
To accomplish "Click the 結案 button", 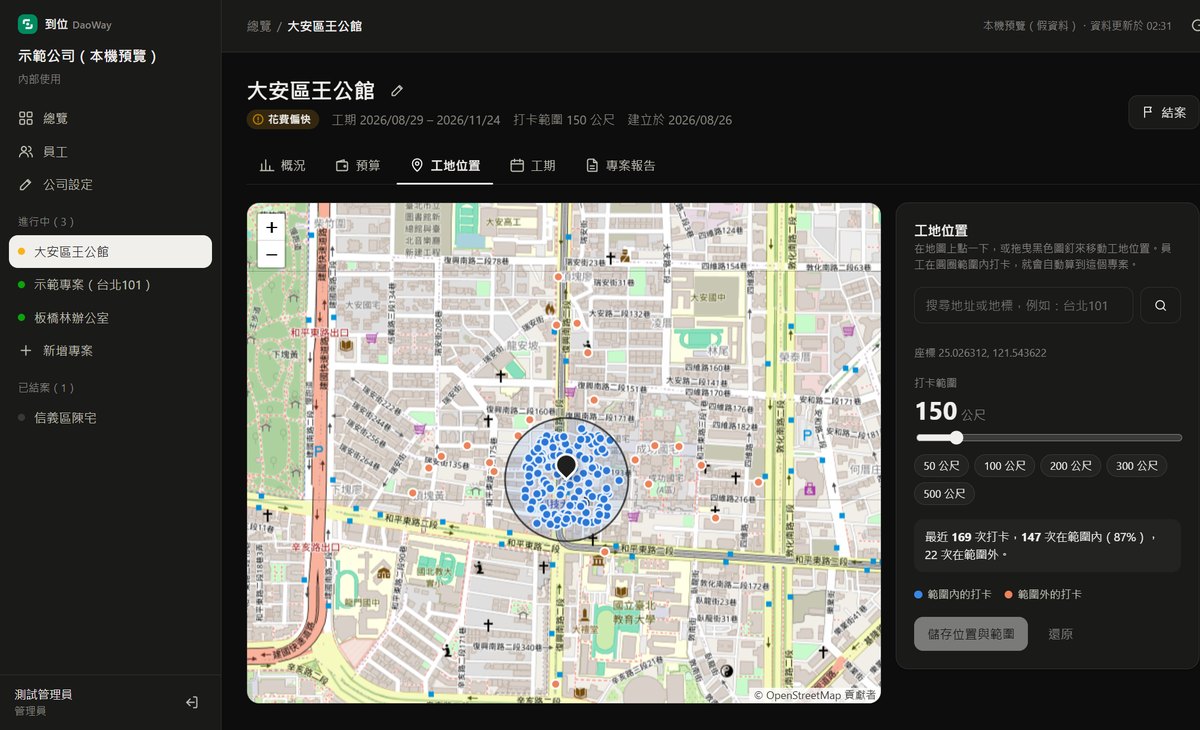I will 1164,113.
